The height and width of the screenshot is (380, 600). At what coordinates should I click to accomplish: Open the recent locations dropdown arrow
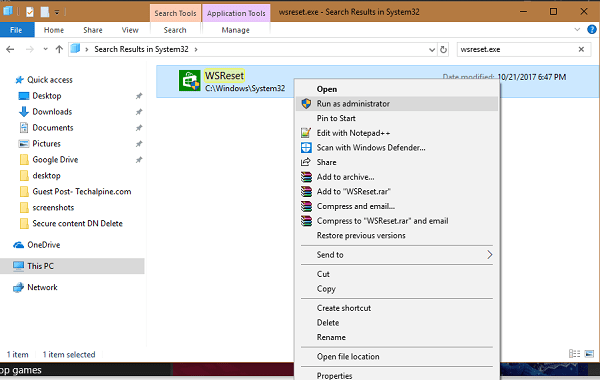[46, 49]
